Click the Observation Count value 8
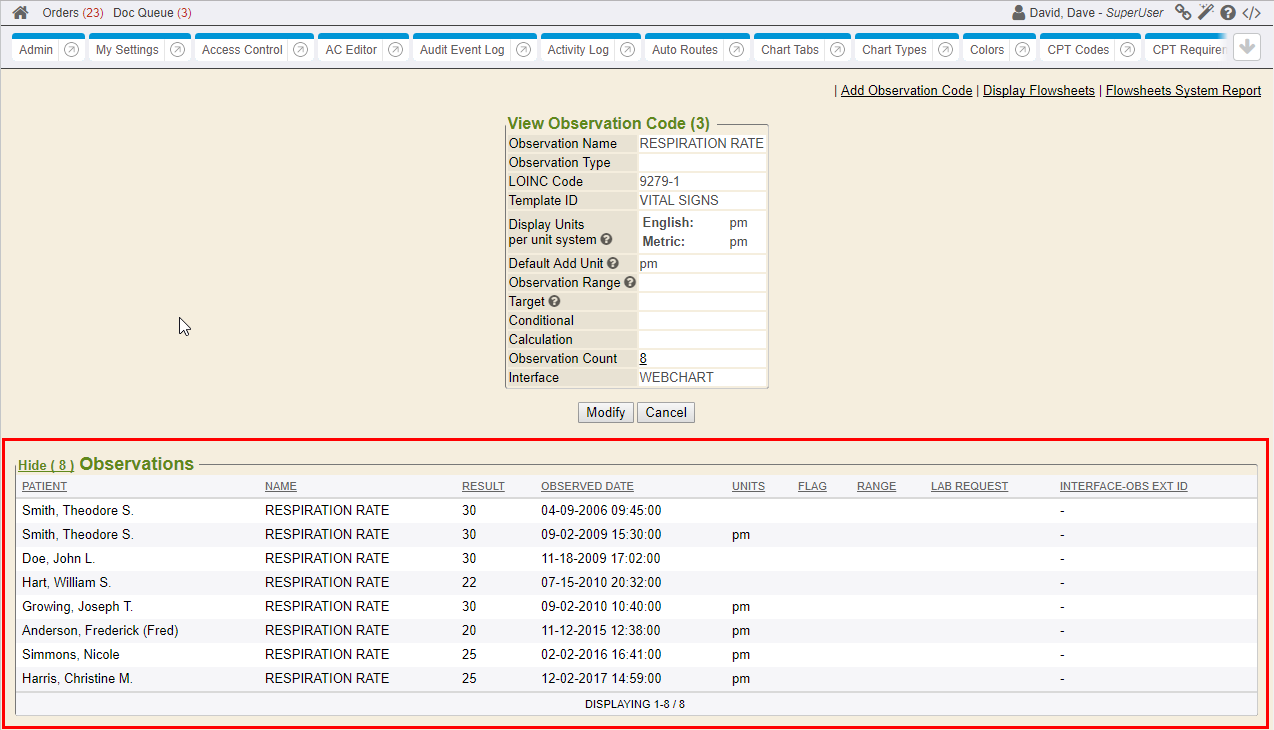Screen dimensions: 1274x730 (x=643, y=359)
